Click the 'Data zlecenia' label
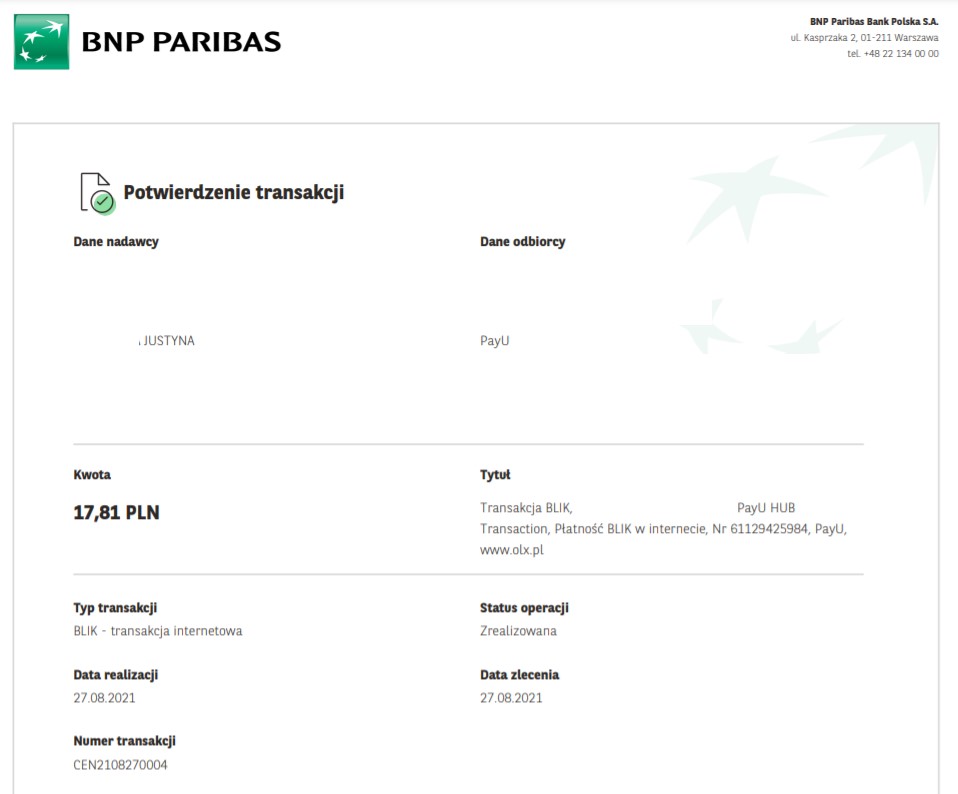 point(519,675)
